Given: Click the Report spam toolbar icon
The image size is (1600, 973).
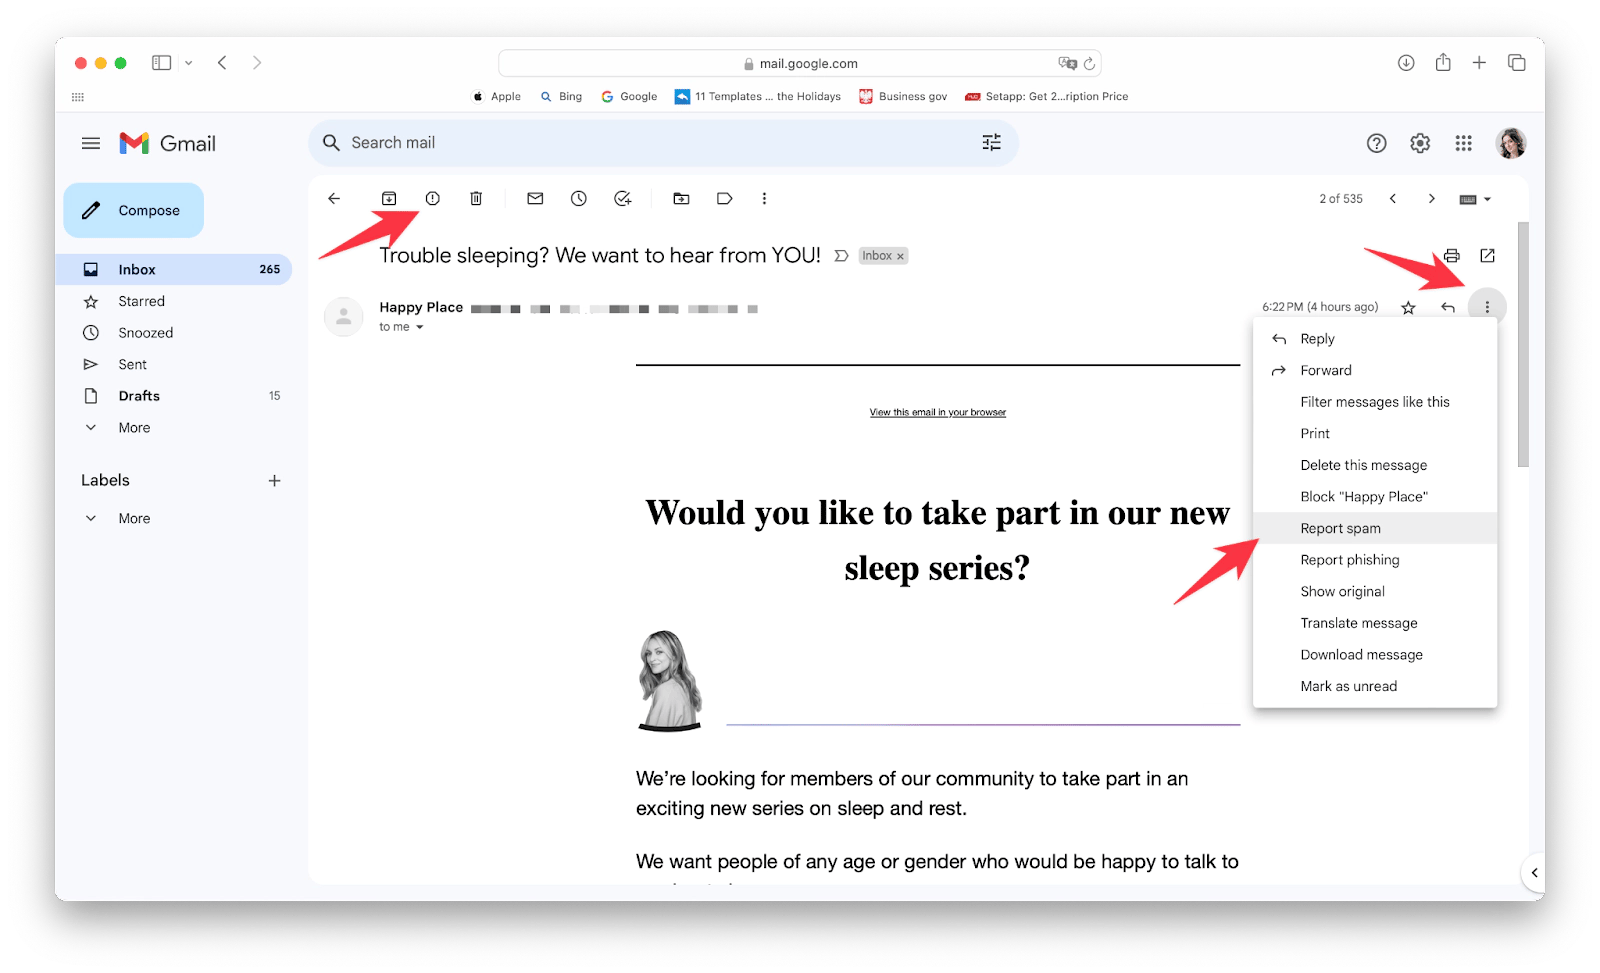Looking at the screenshot, I should [x=433, y=199].
